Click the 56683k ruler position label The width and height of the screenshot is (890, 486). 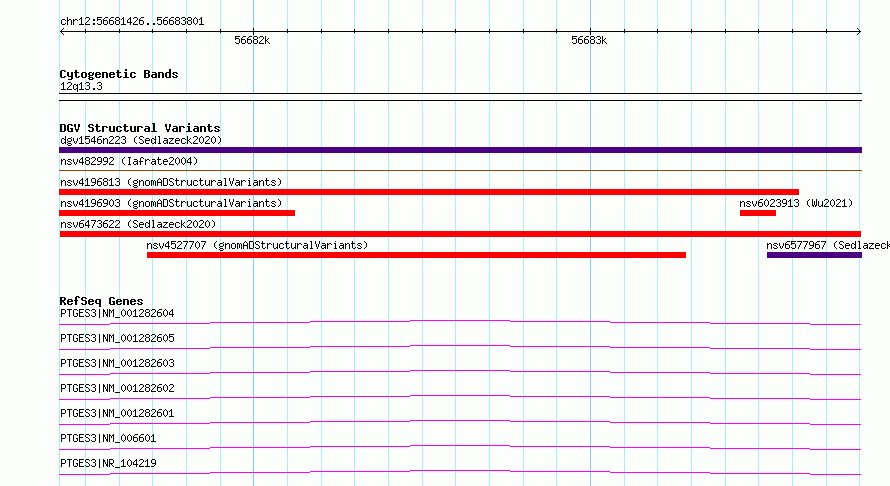[x=589, y=40]
